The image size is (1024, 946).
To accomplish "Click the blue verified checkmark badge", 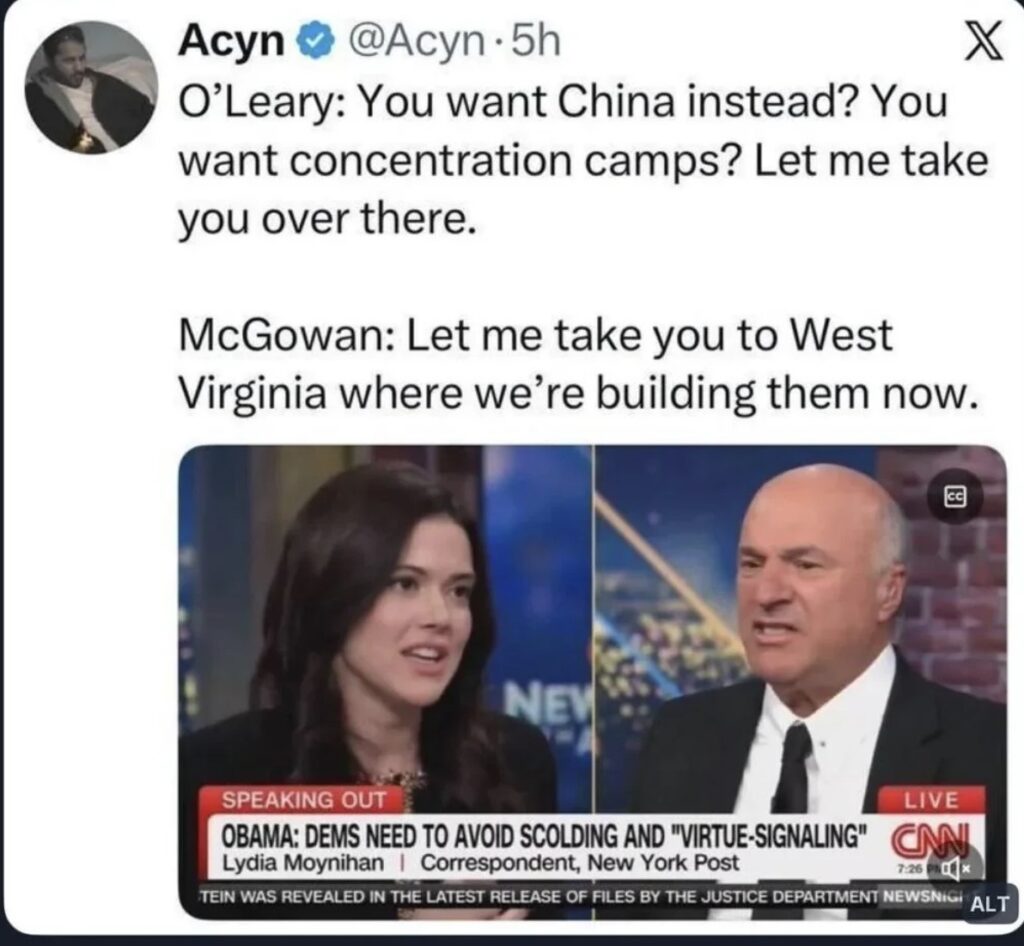I will pyautogui.click(x=316, y=42).
